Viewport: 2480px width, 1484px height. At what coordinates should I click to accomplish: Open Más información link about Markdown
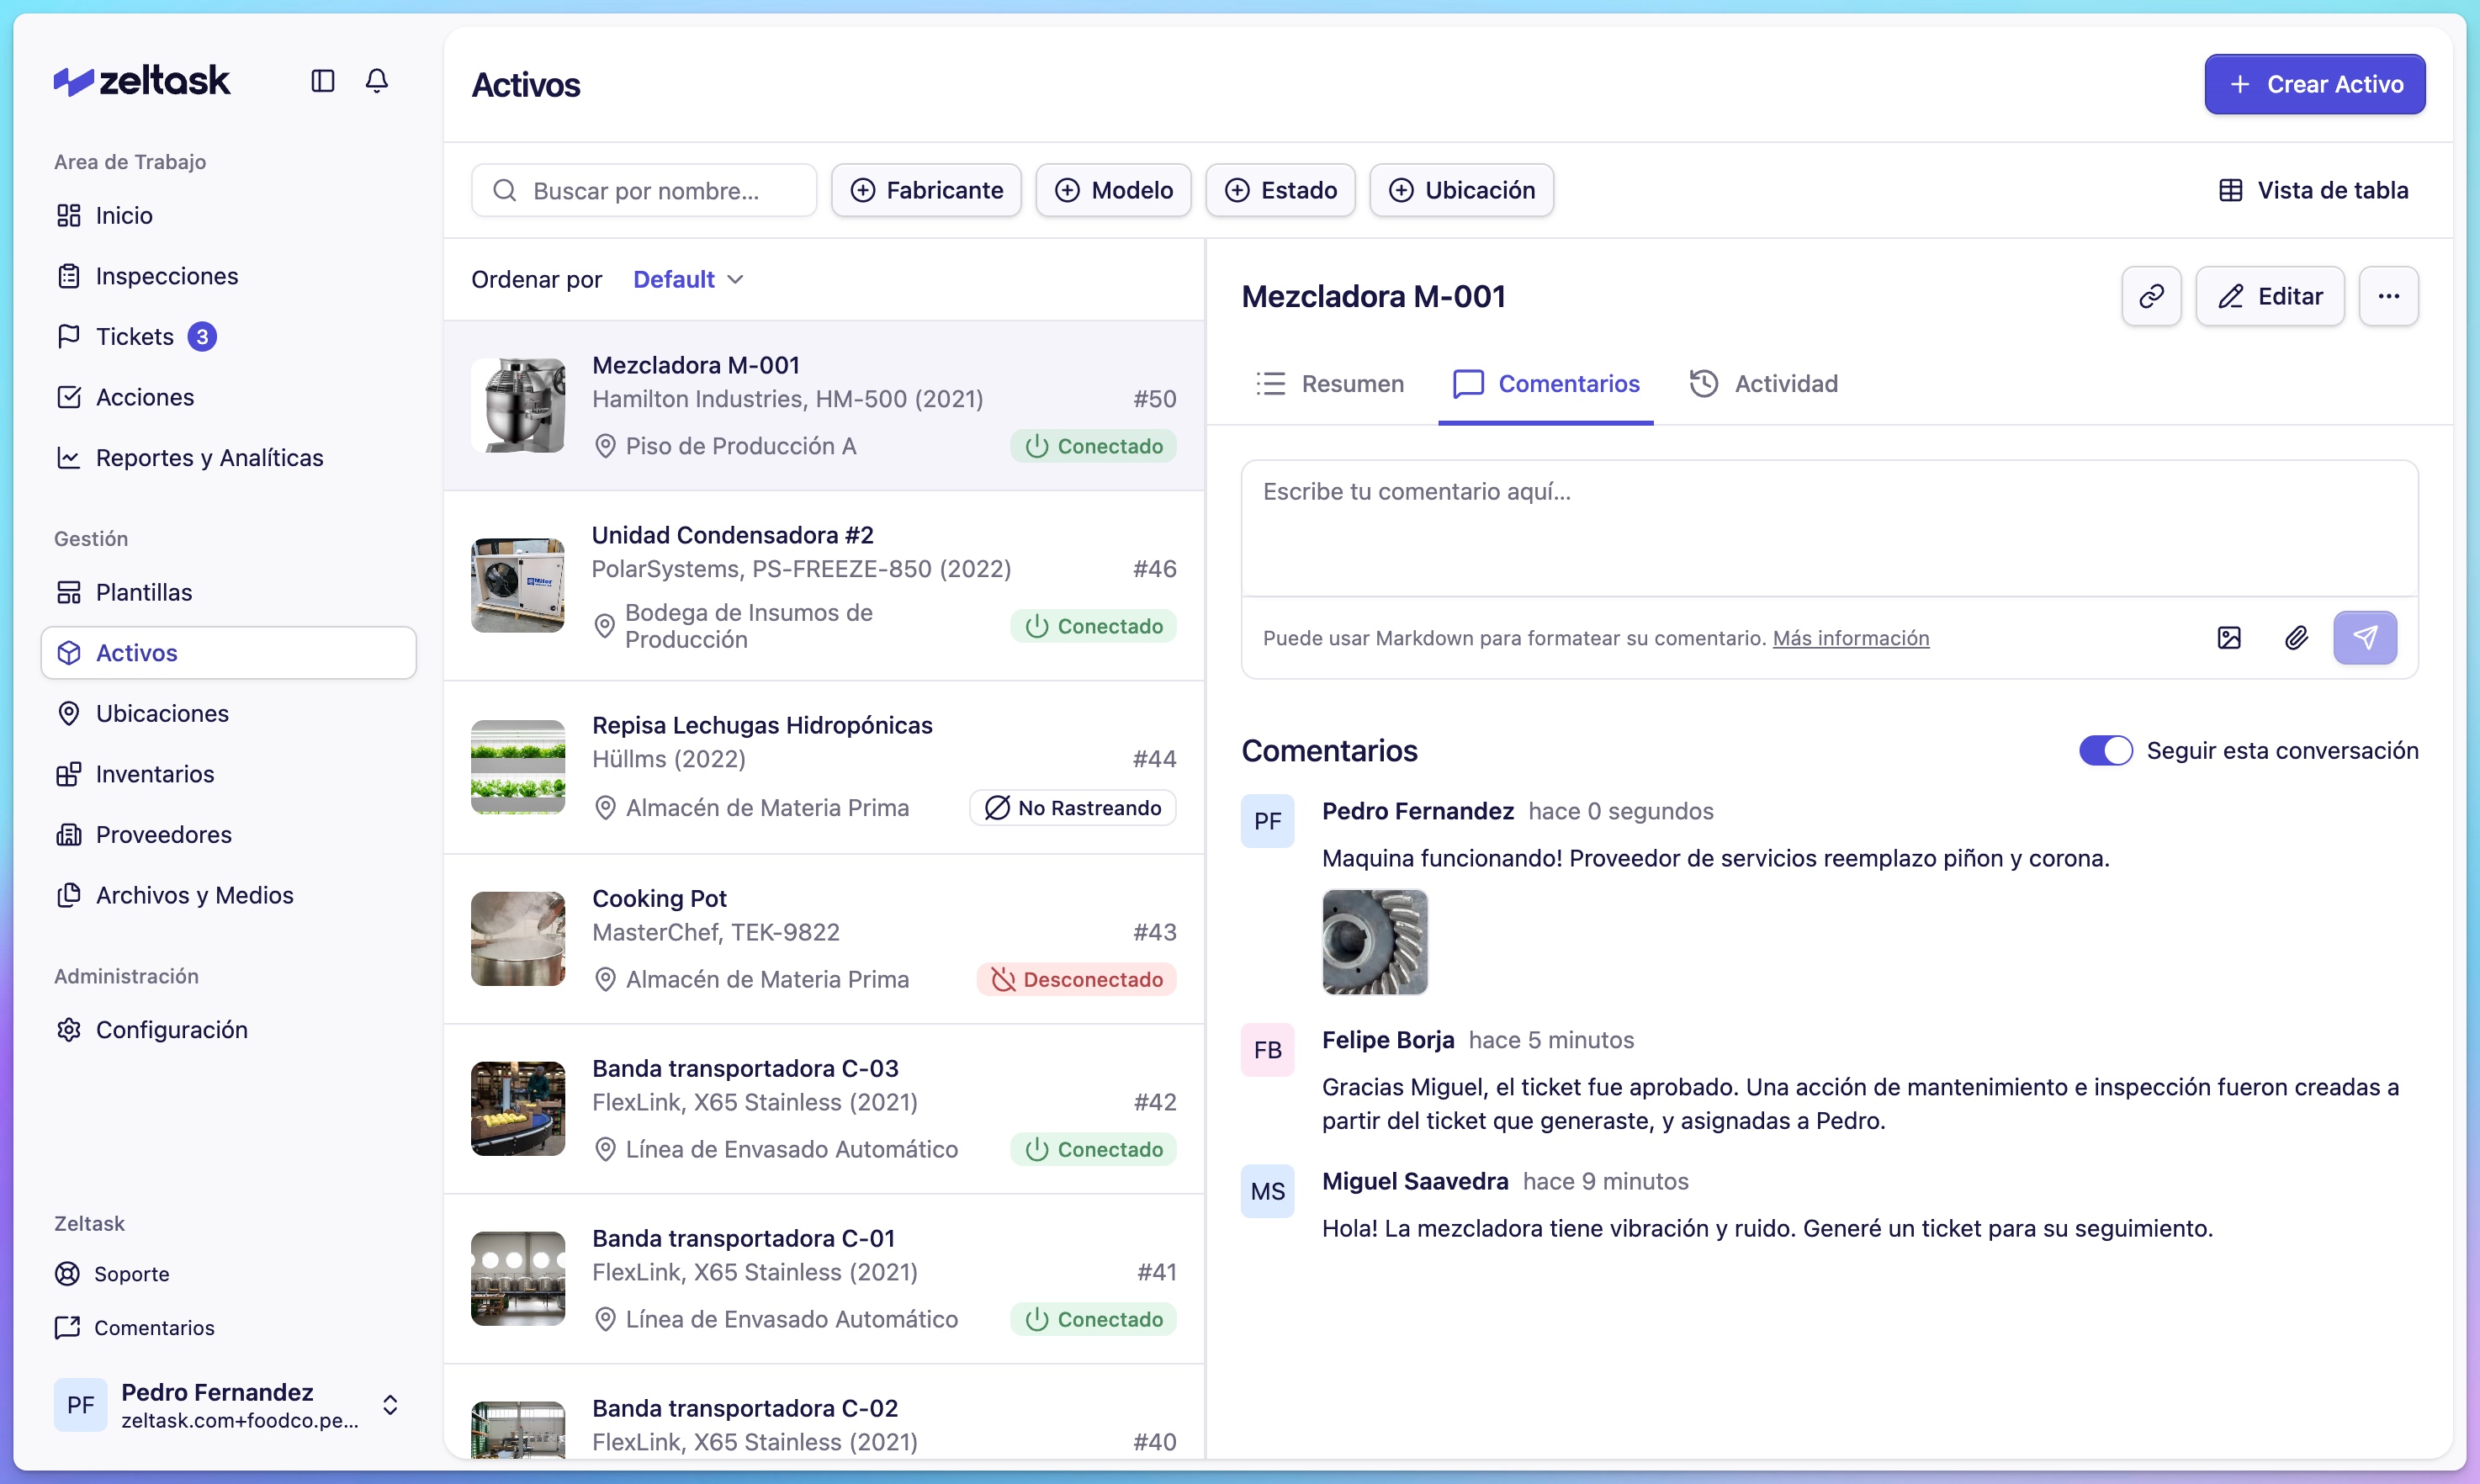pos(1850,638)
